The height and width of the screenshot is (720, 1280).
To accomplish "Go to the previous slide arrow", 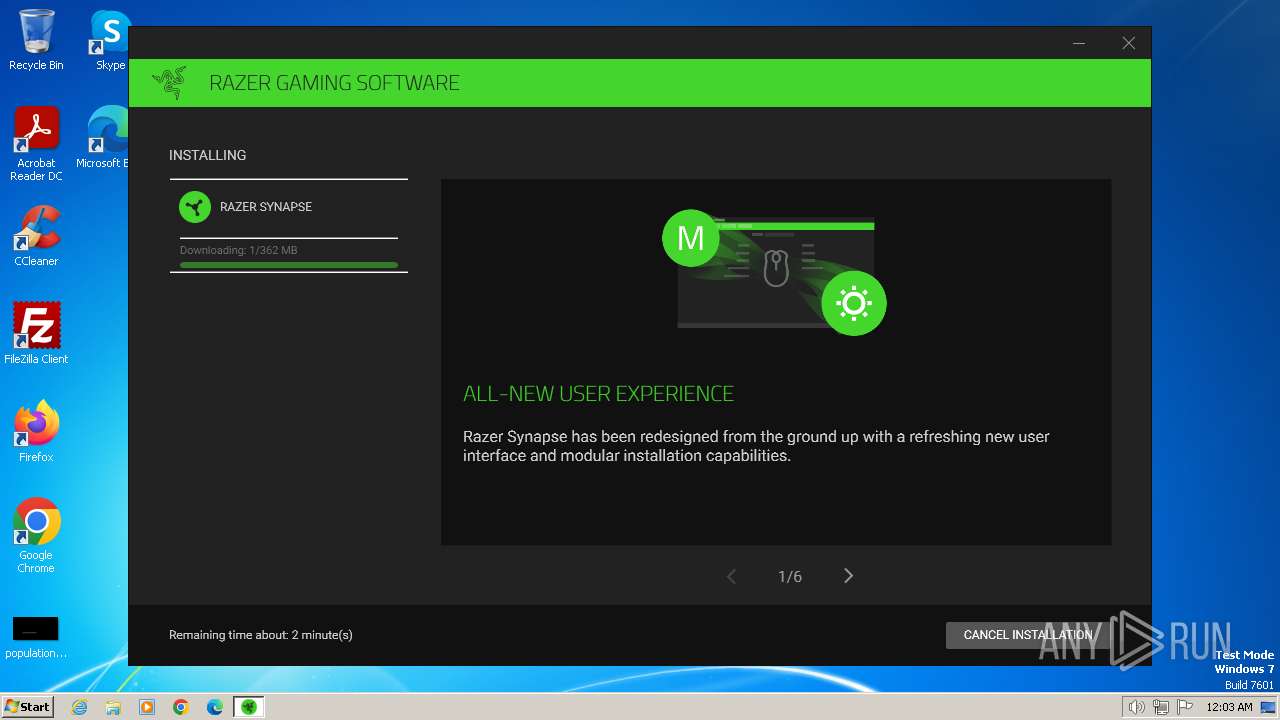I will coord(731,576).
